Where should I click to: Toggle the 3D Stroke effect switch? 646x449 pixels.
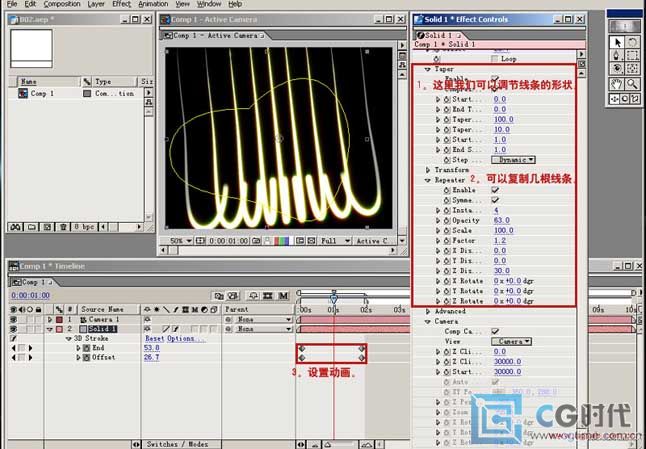(13, 339)
